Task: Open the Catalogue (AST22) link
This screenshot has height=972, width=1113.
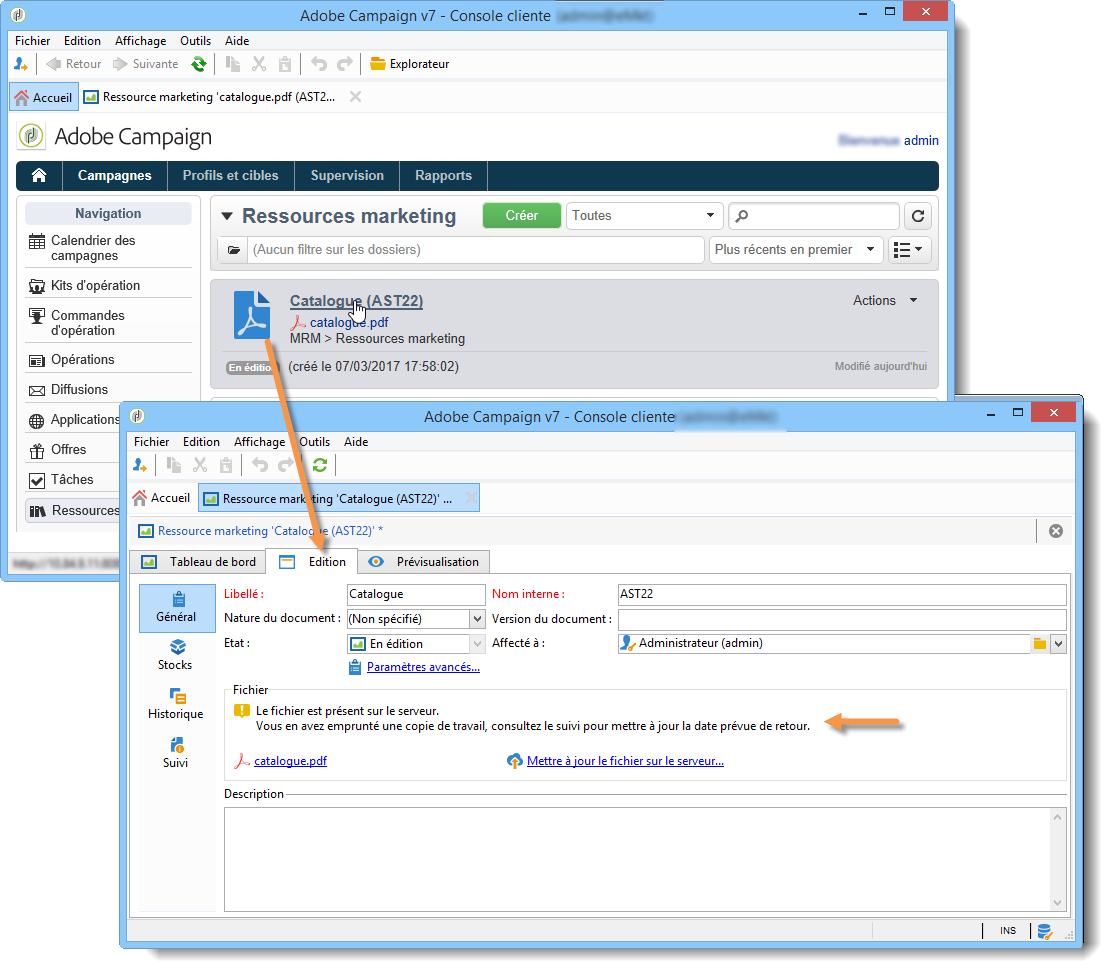Action: tap(356, 301)
